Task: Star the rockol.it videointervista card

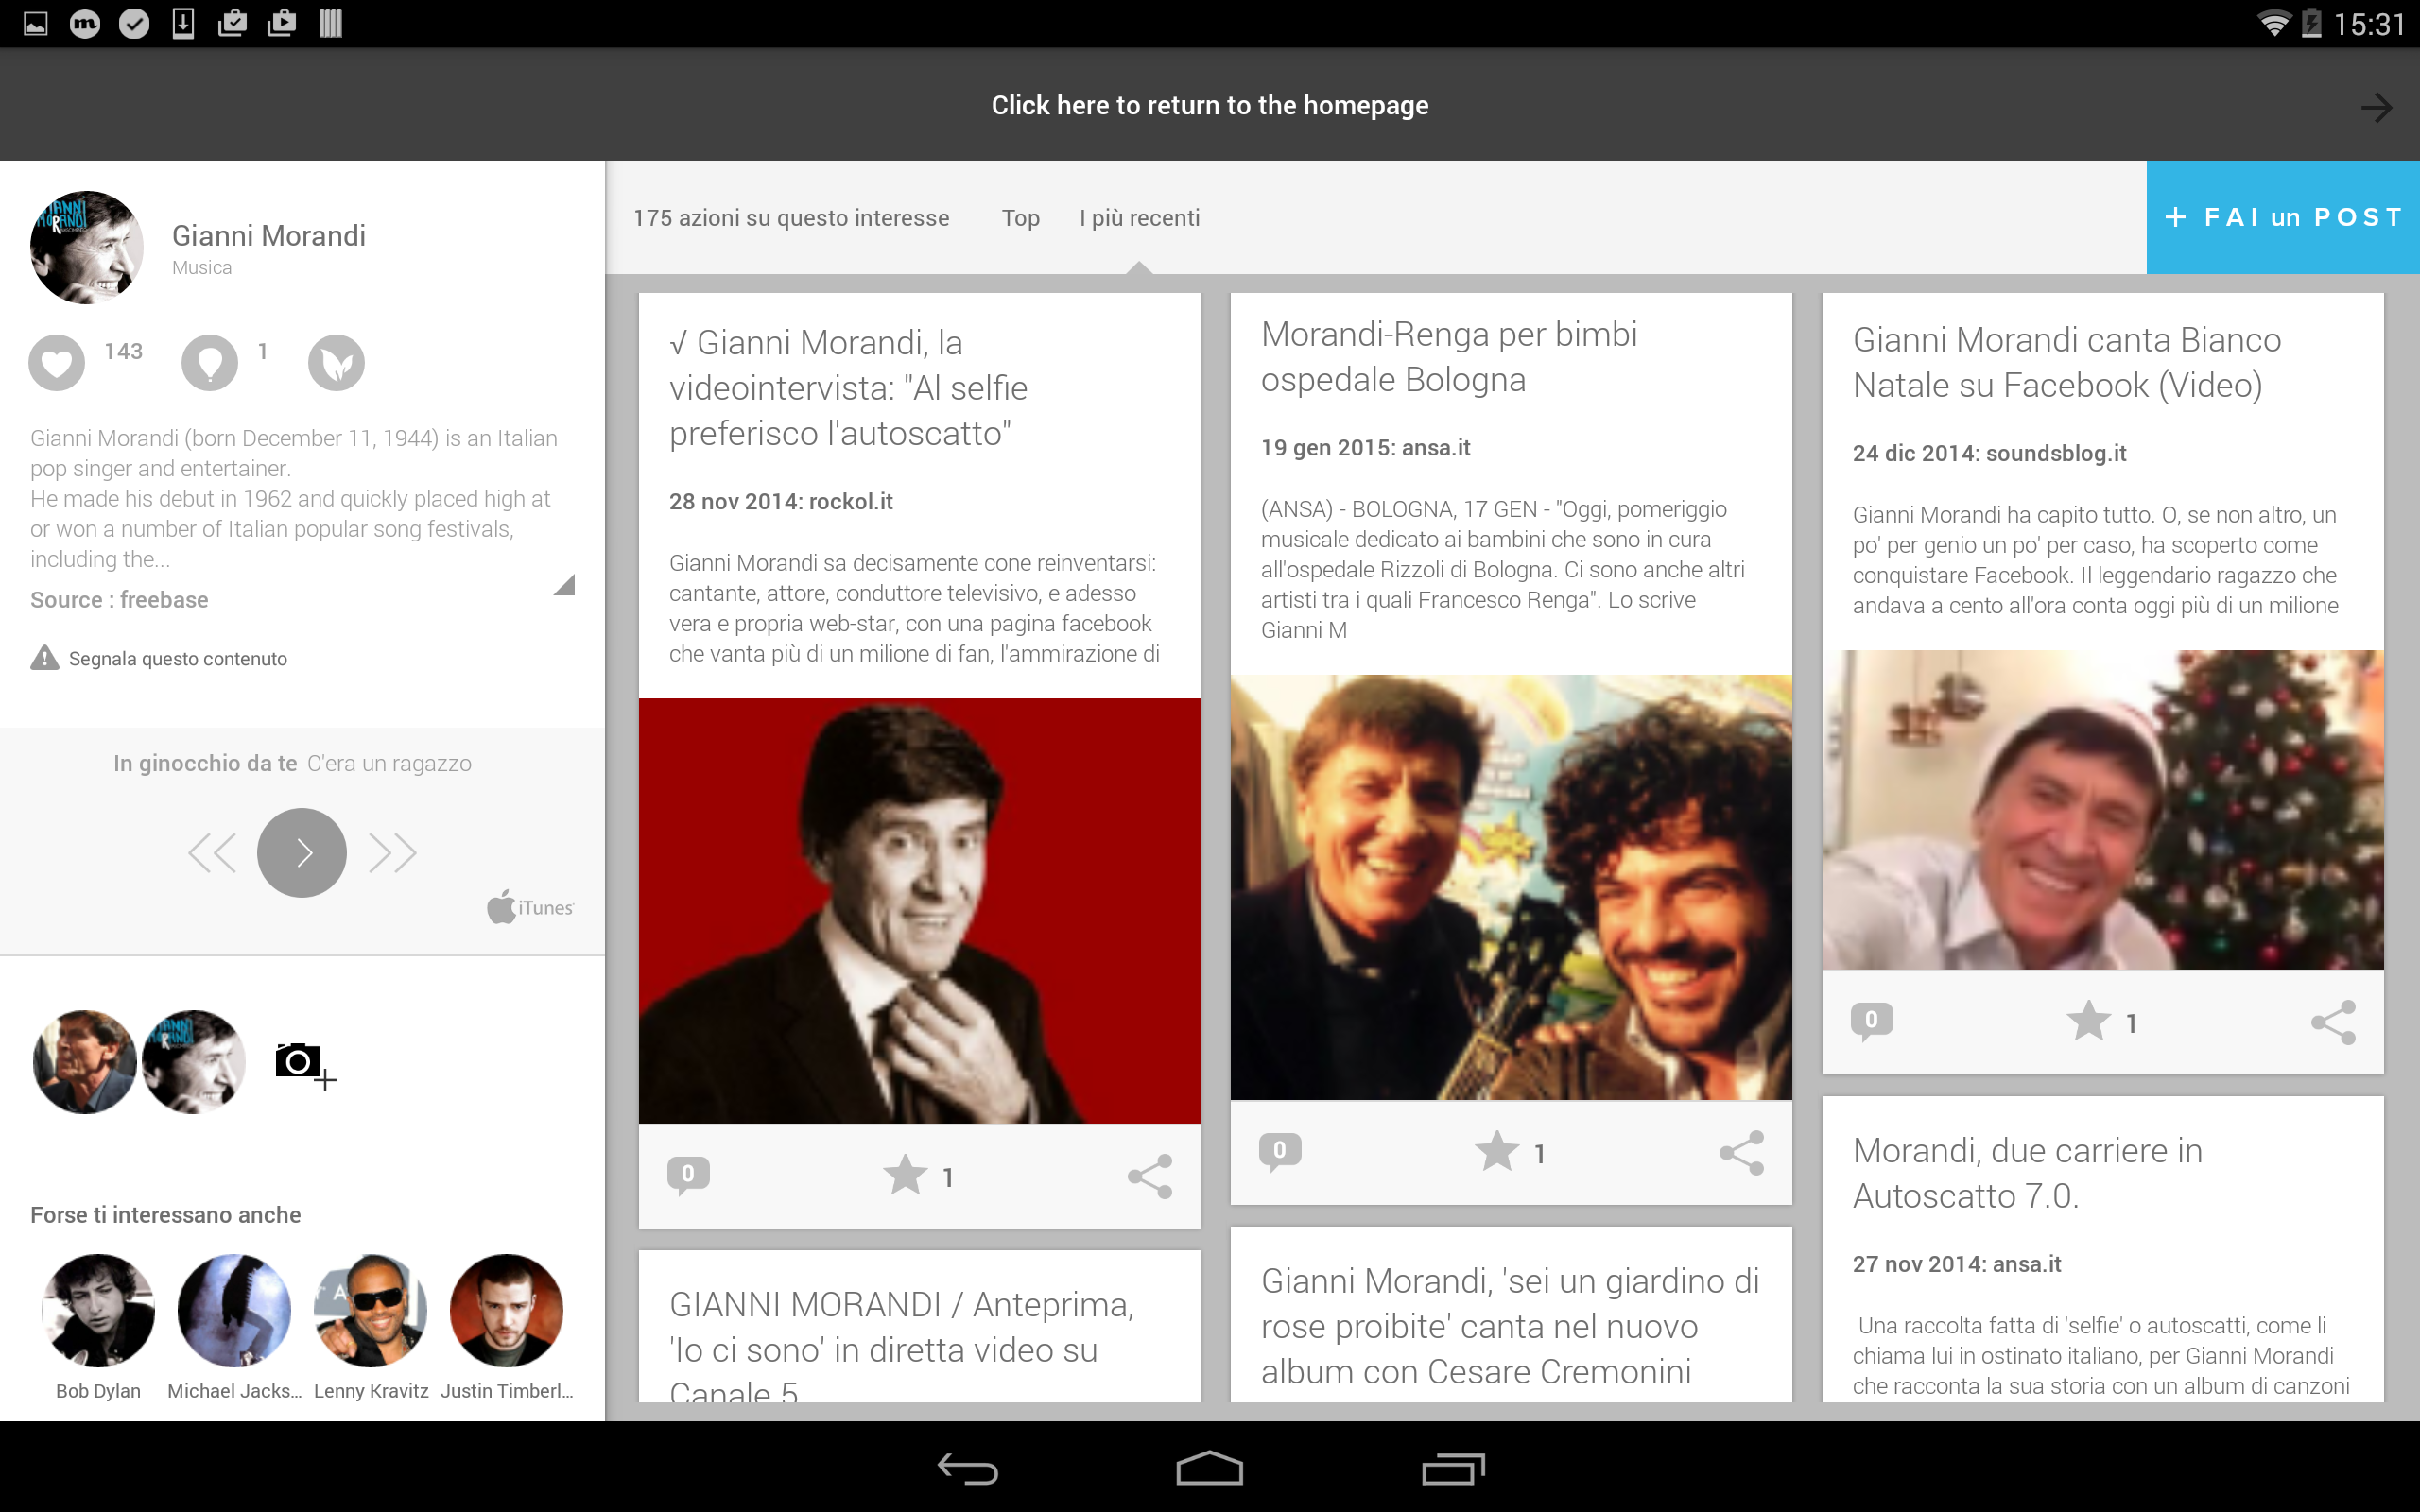Action: tap(905, 1175)
